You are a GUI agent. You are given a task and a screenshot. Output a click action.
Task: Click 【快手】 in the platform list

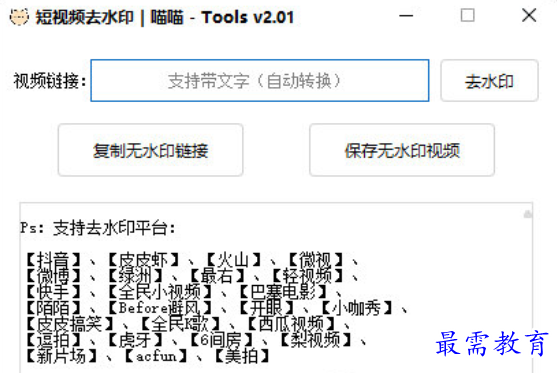[53, 292]
